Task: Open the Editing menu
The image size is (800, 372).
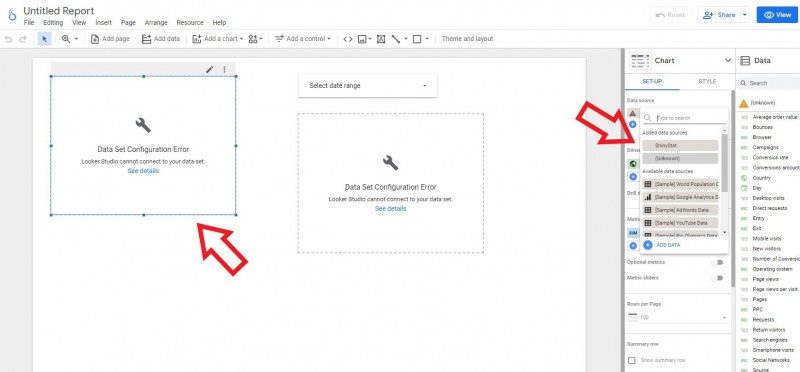Action: [x=53, y=23]
